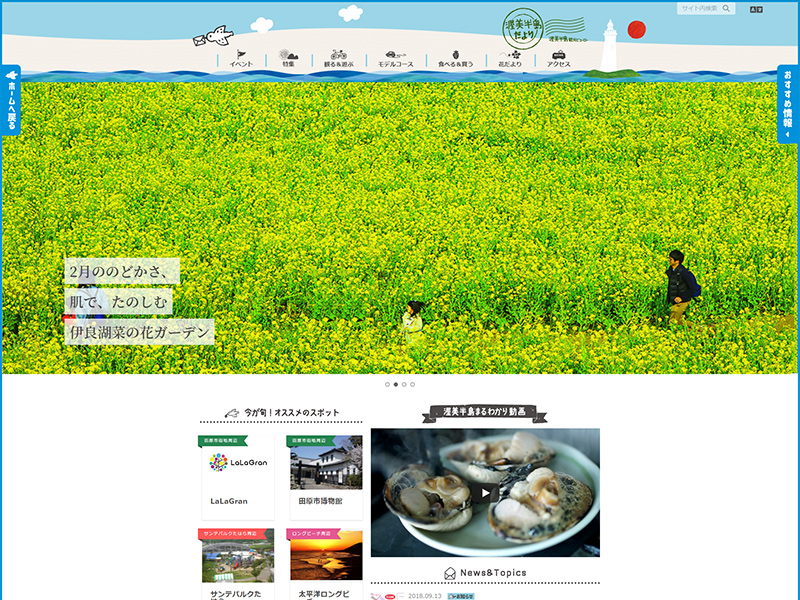
Task: Click the car icon above モデルコース
Action: (395, 55)
